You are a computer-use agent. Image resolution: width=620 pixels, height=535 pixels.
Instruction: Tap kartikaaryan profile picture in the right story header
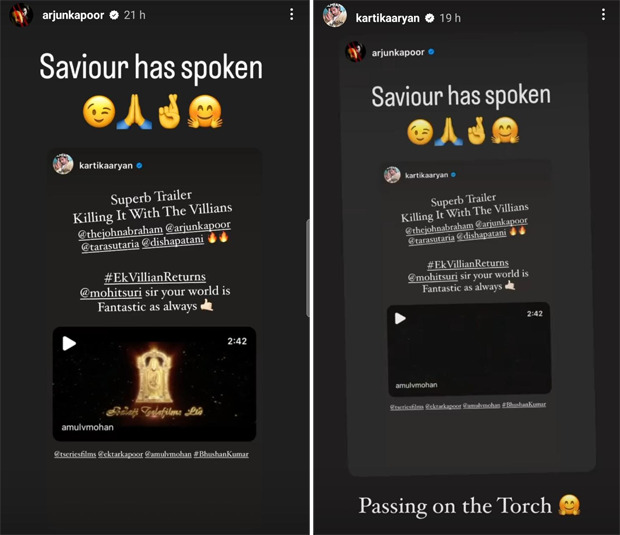335,15
